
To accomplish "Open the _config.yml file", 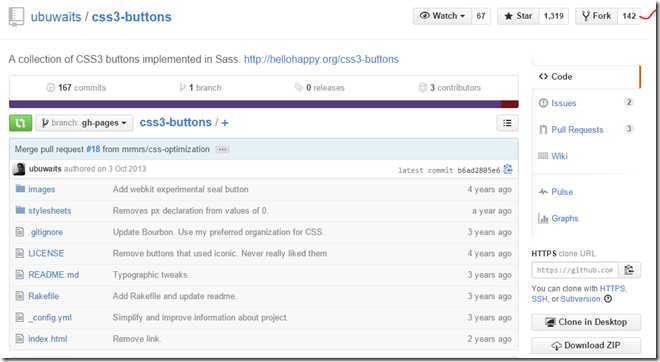I will pos(50,318).
